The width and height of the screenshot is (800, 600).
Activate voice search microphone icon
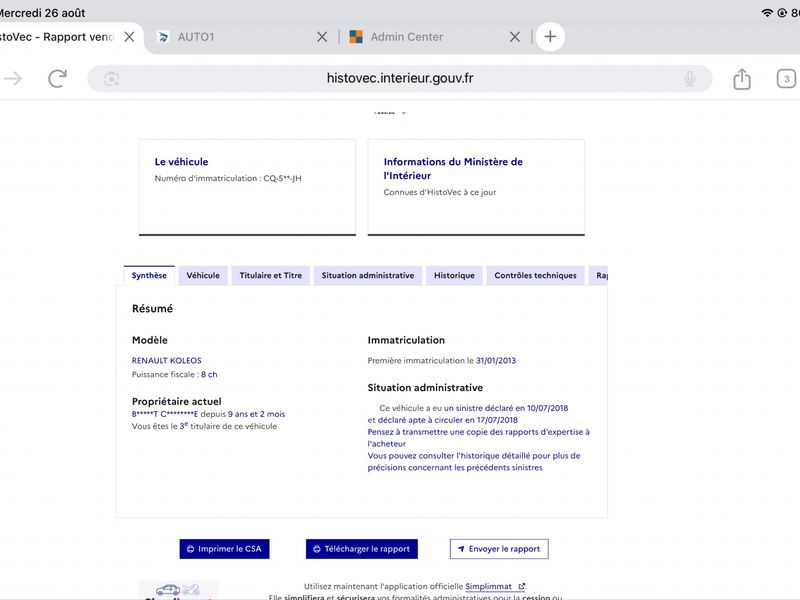pos(690,79)
